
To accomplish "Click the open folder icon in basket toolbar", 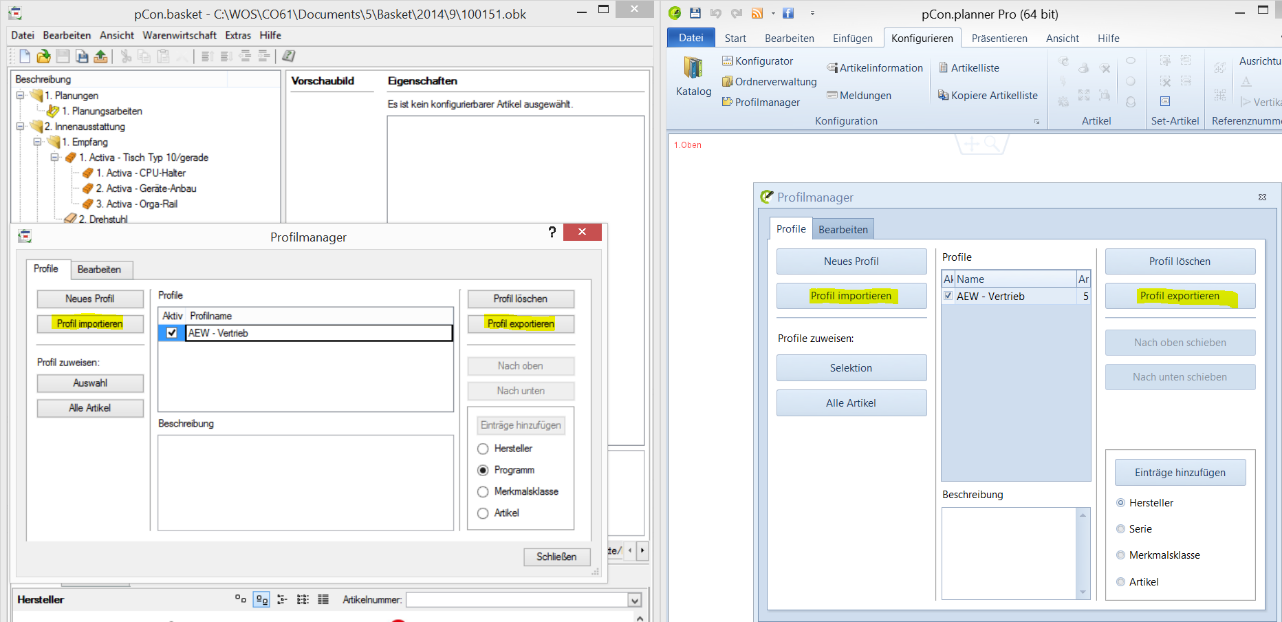I will pos(43,56).
